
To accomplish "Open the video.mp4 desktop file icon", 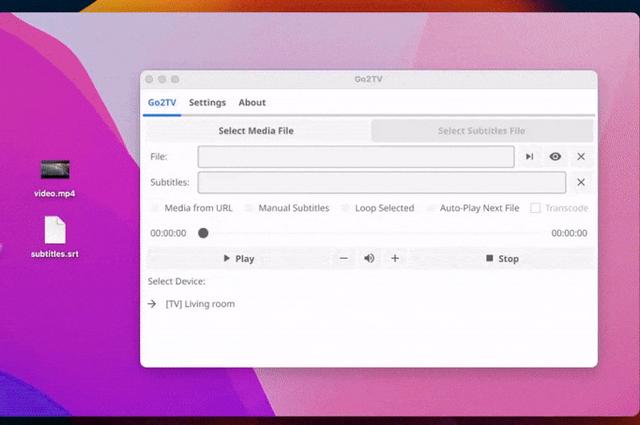I will pos(55,170).
